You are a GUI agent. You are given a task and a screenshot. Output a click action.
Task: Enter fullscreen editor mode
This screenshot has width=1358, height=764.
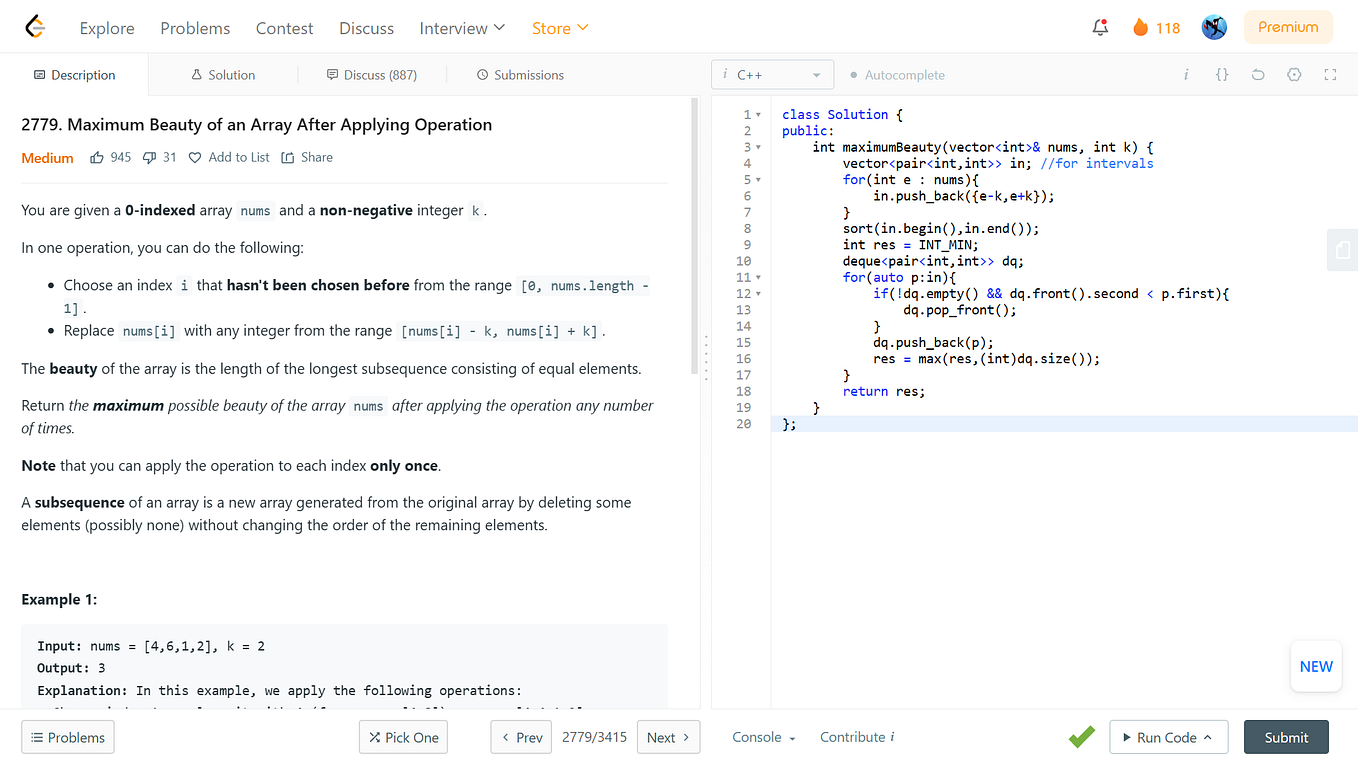tap(1329, 74)
